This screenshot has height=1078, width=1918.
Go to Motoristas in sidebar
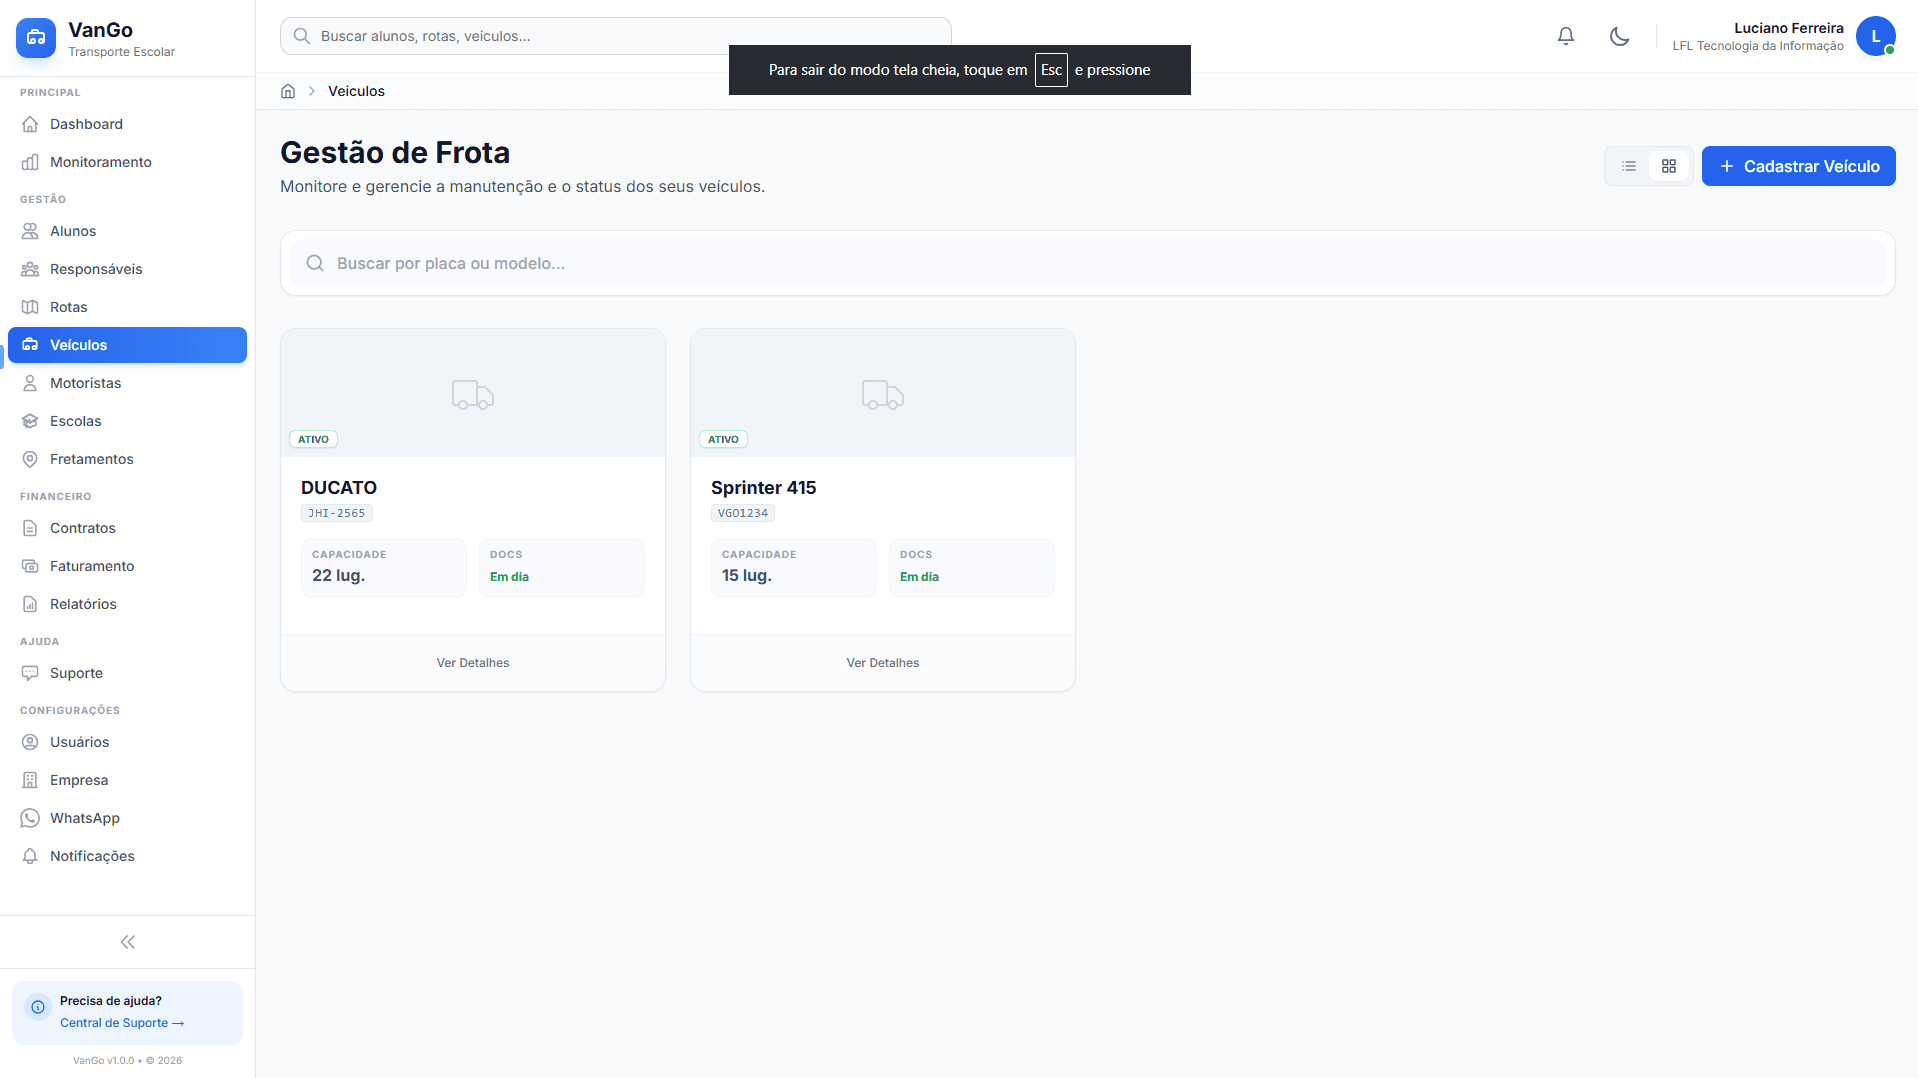(x=85, y=383)
